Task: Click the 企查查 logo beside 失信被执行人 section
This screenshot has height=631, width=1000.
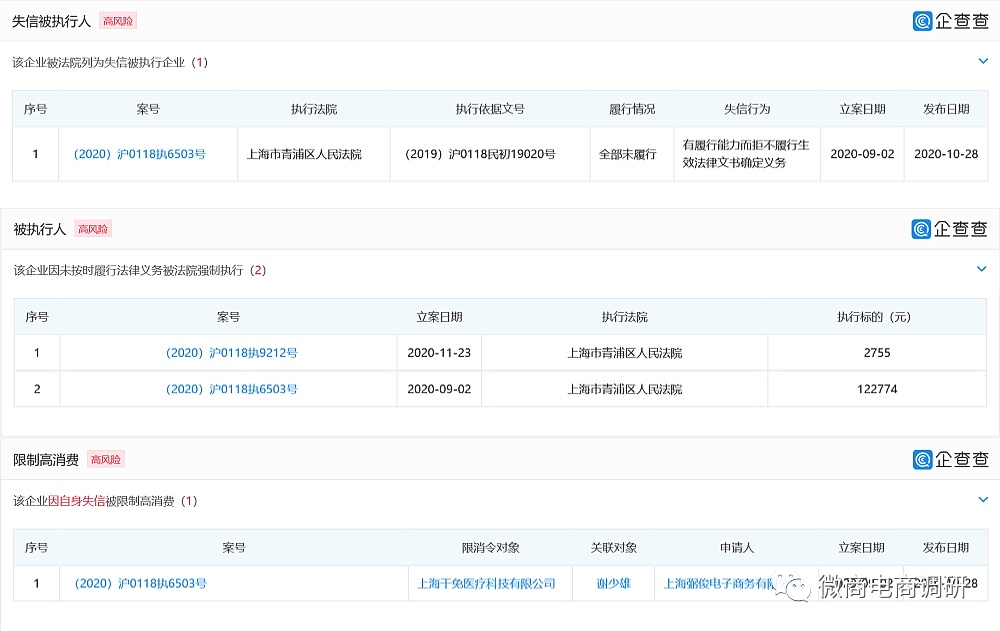Action: pos(948,20)
